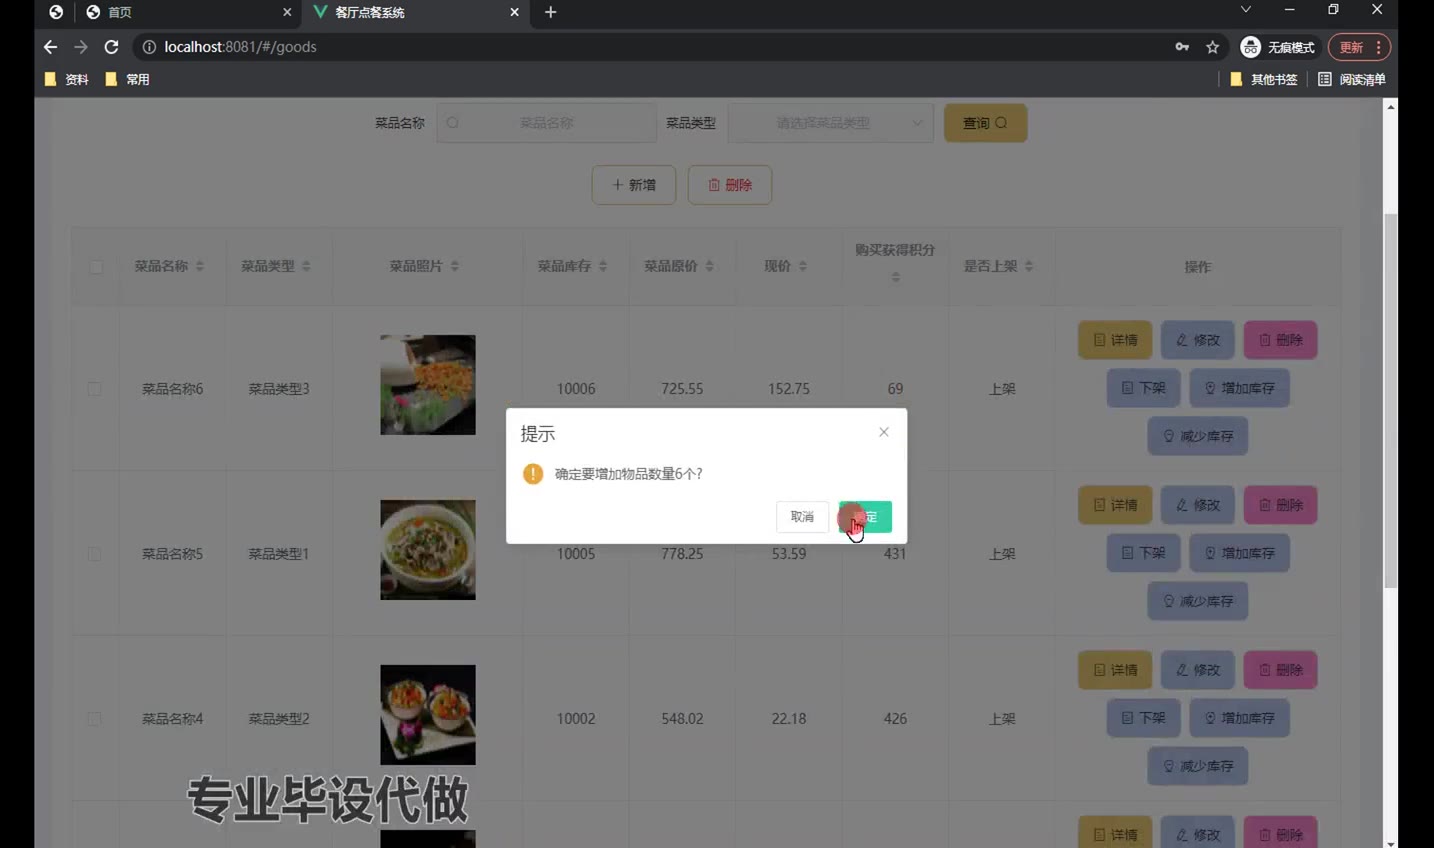Cancel the prompt with 取消 button
1434x848 pixels.
coord(802,517)
